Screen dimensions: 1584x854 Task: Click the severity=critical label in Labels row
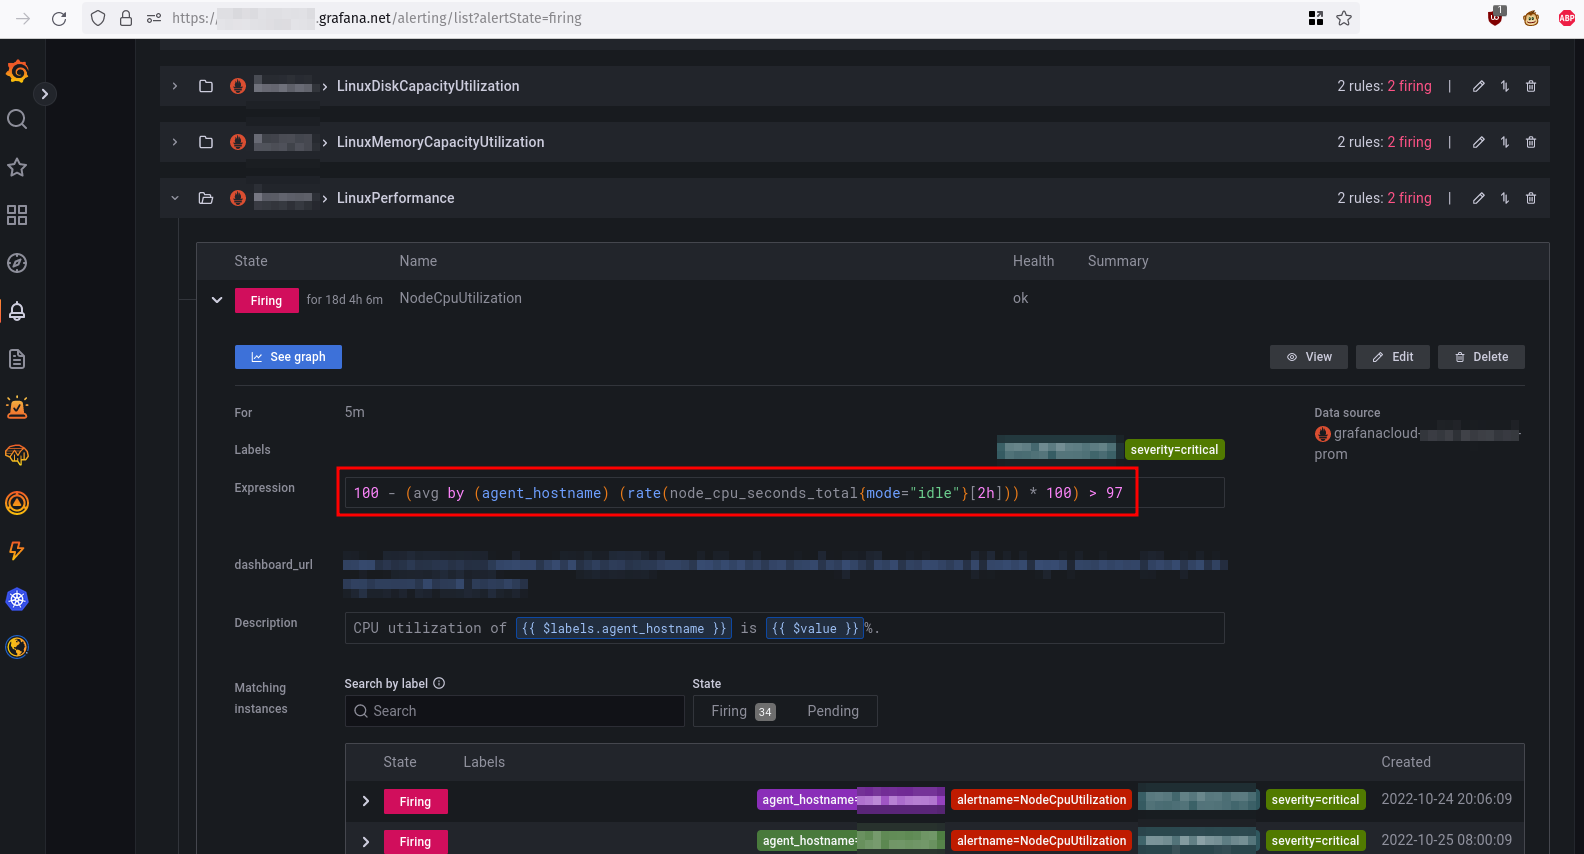[1174, 450]
